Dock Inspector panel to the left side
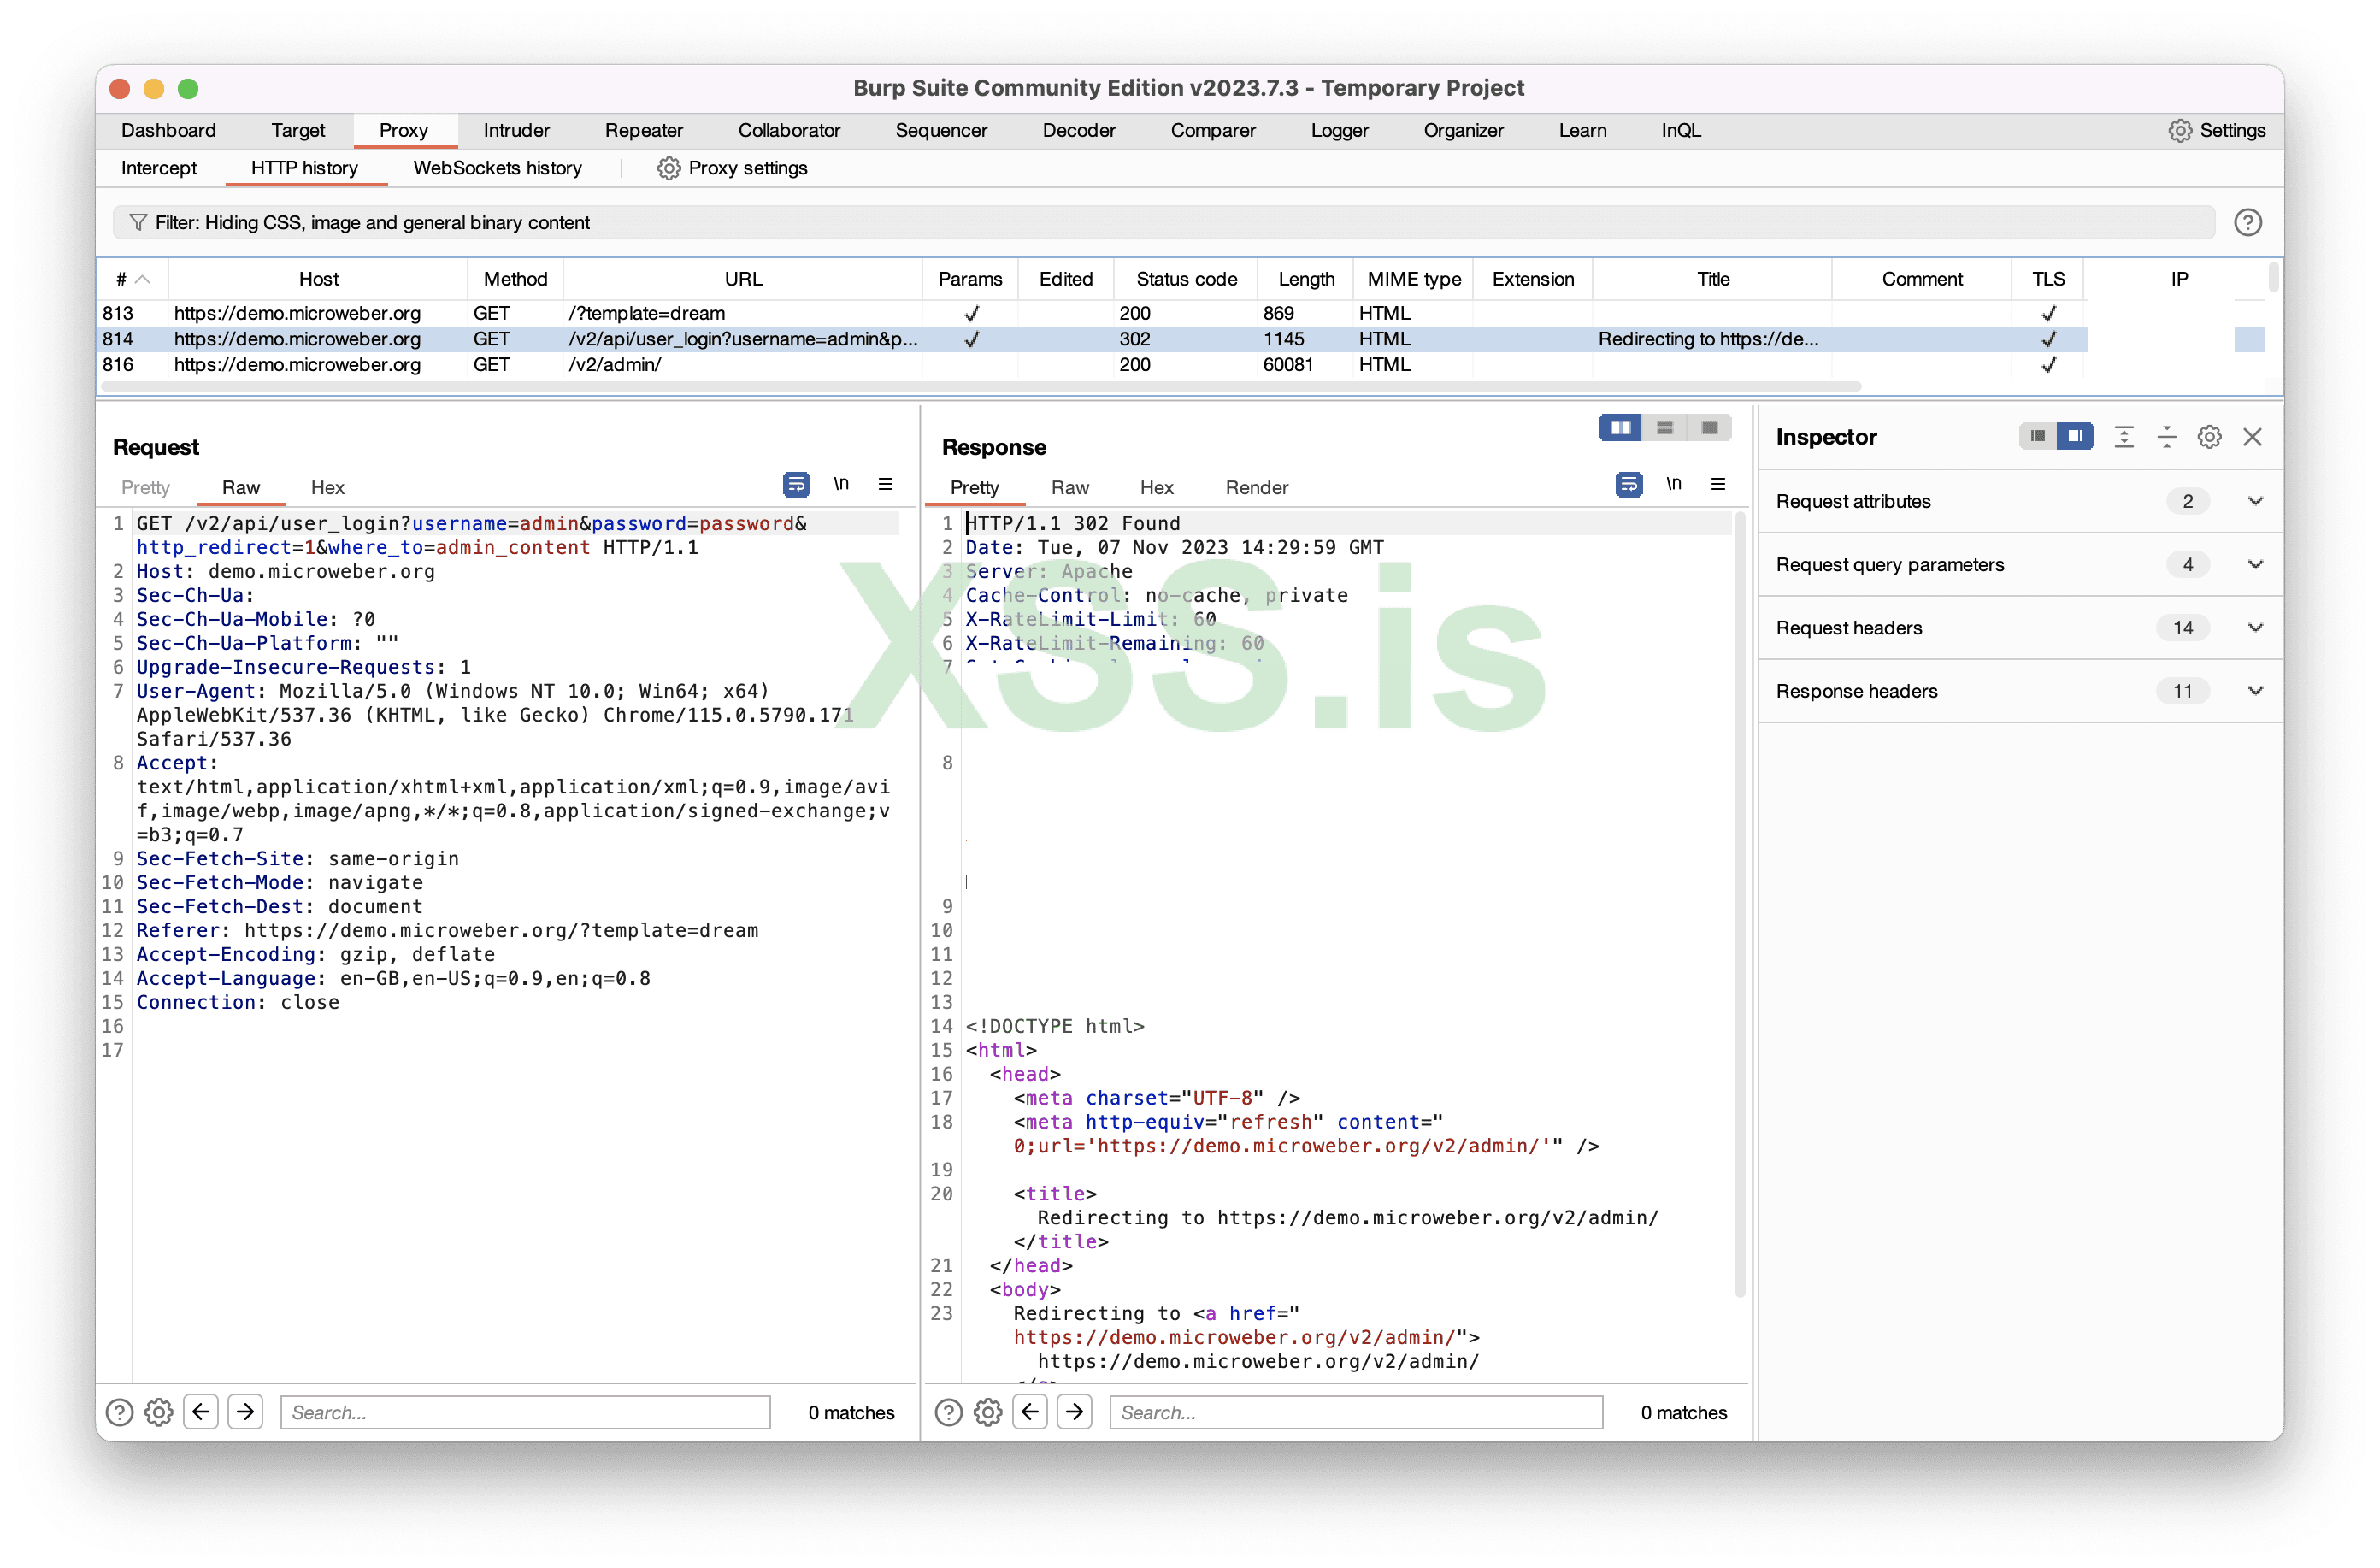 (2038, 437)
